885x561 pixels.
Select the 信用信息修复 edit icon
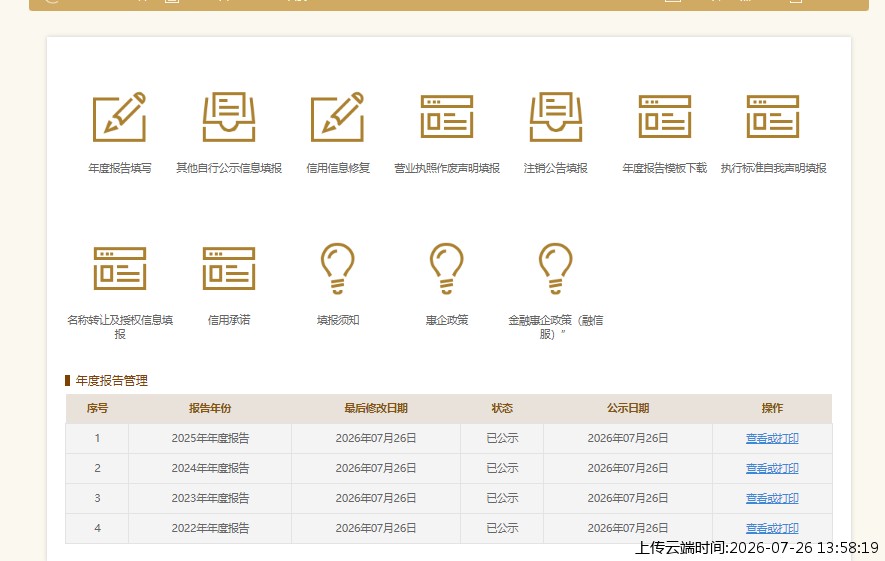(338, 117)
